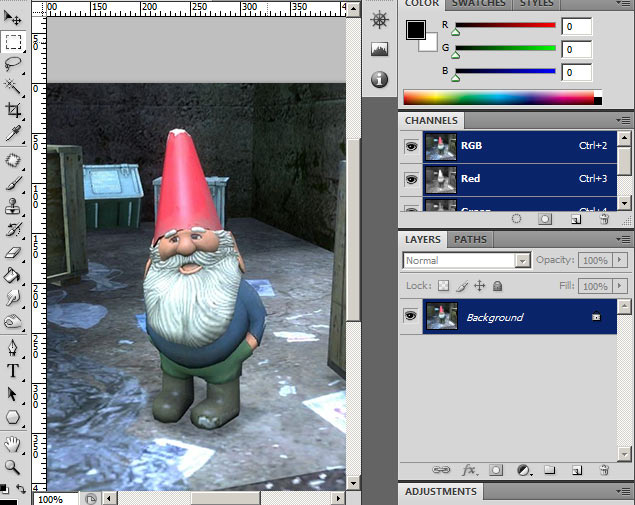Viewport: 635px width, 505px height.
Task: Toggle lock transparent pixels
Action: (x=443, y=286)
